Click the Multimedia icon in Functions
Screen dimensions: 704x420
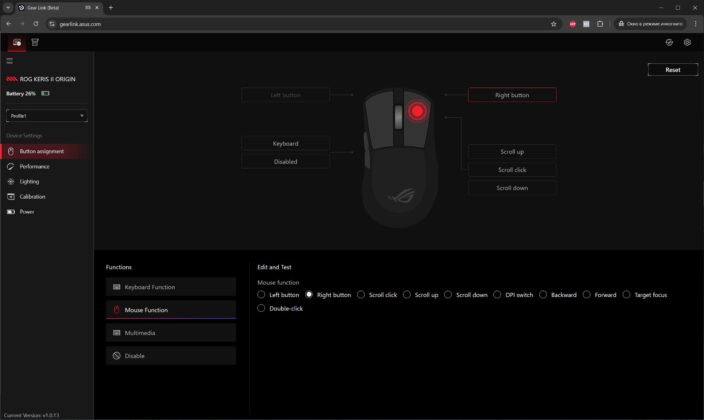[x=116, y=333]
